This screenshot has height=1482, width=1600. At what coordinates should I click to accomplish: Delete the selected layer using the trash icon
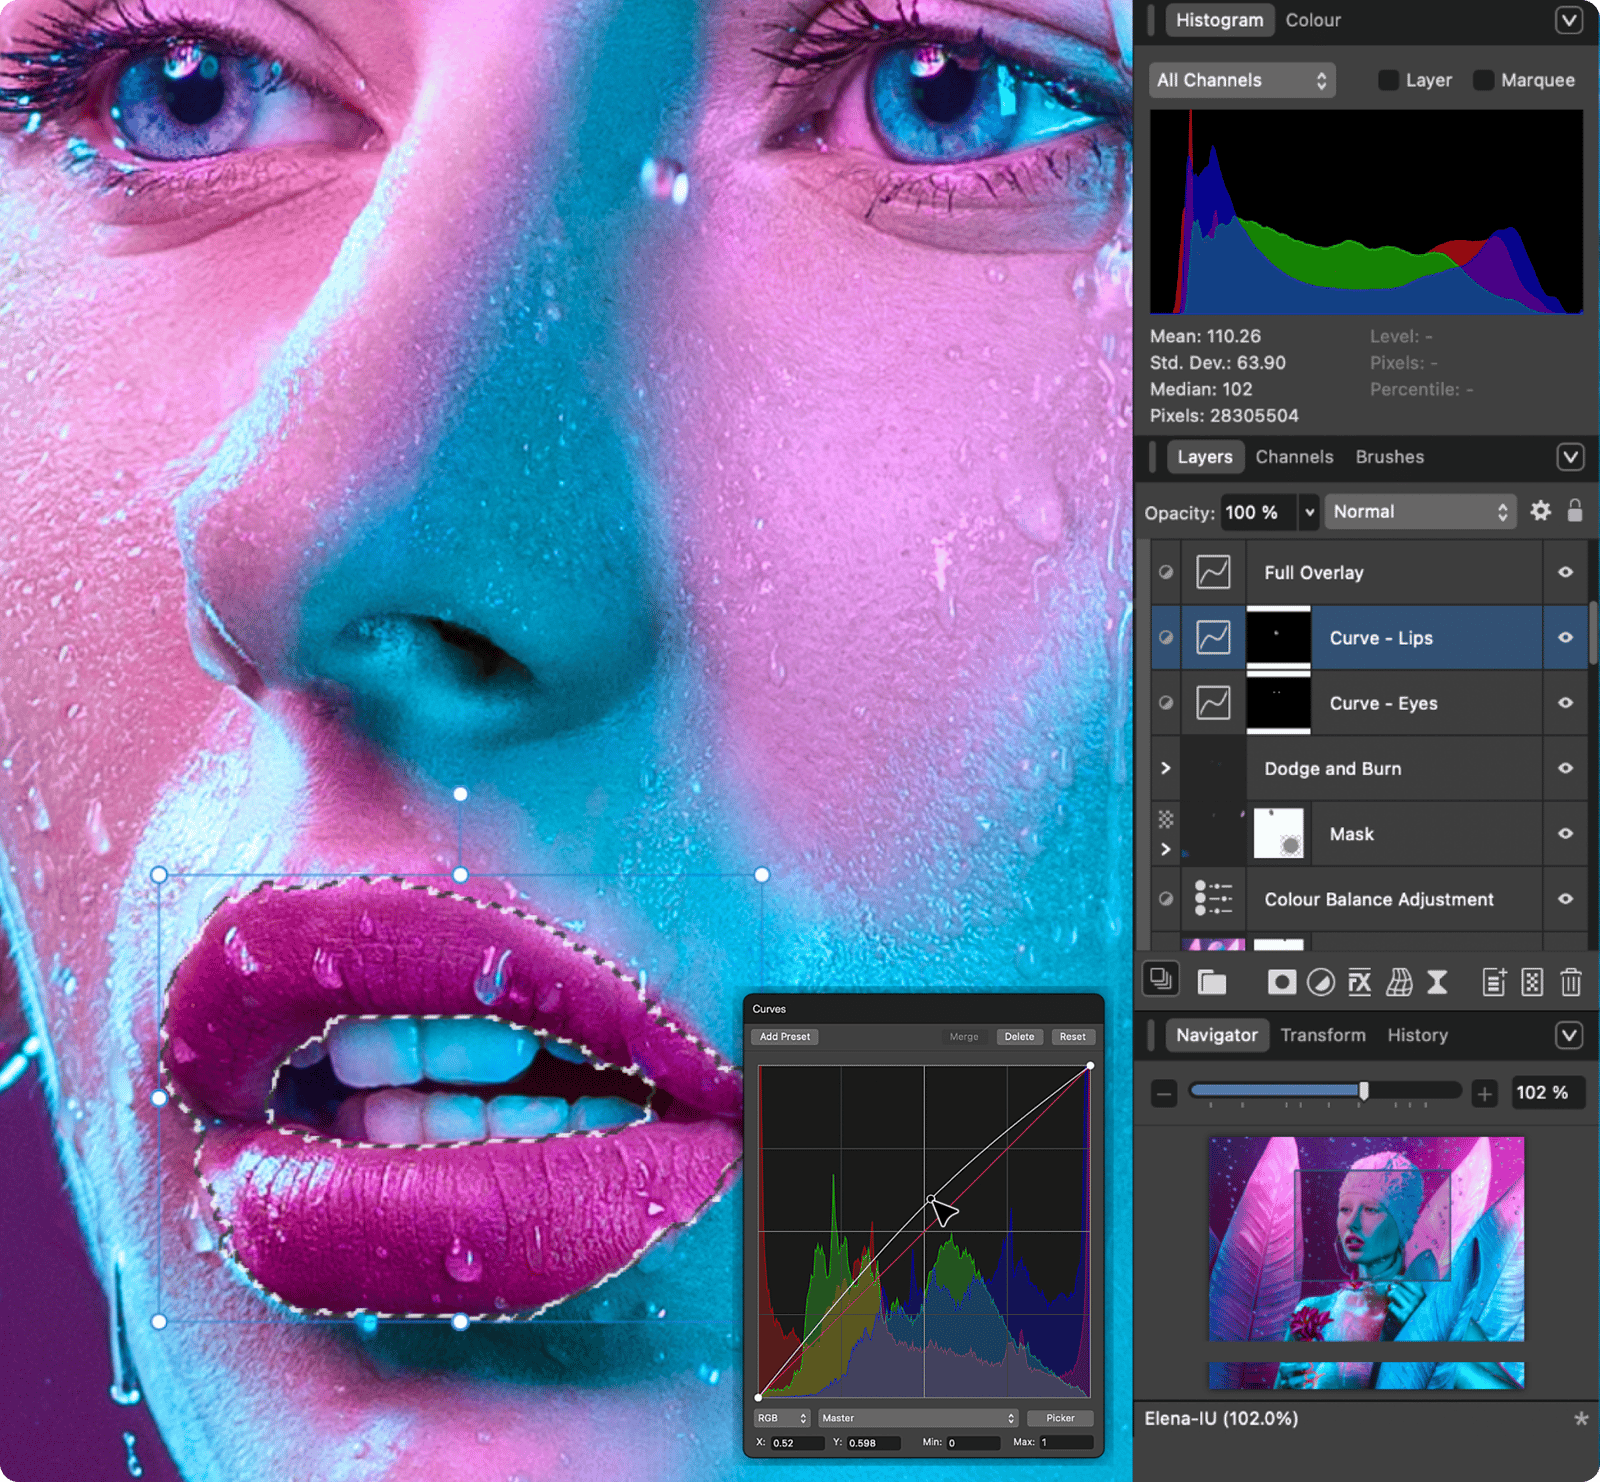[1572, 981]
